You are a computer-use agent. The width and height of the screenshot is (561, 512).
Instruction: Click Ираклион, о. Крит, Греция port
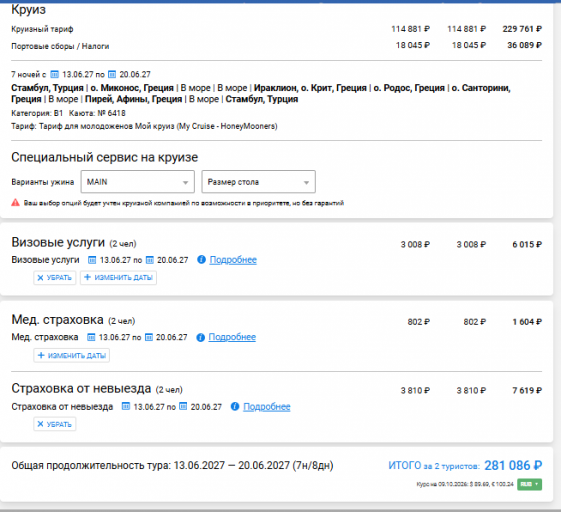tap(310, 88)
